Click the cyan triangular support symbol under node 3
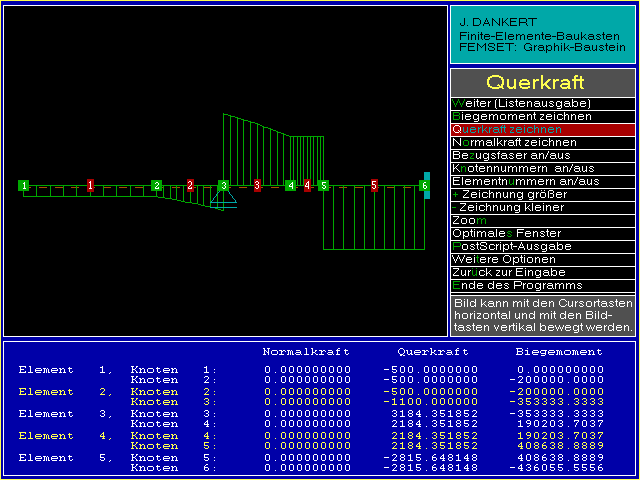The width and height of the screenshot is (640, 480). click(224, 199)
